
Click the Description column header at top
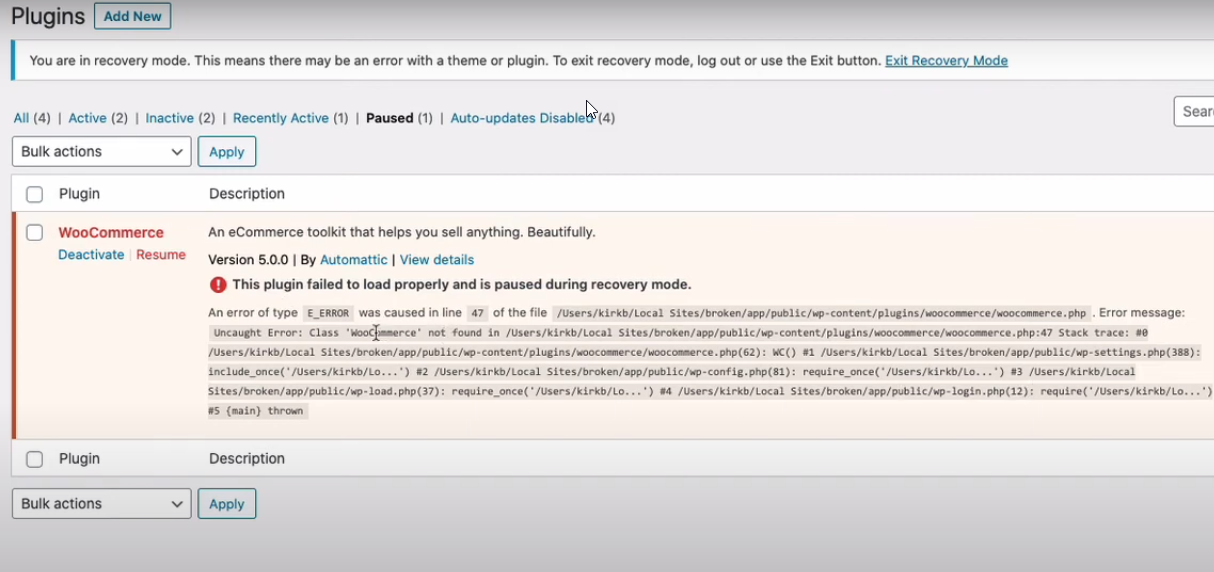(x=247, y=194)
